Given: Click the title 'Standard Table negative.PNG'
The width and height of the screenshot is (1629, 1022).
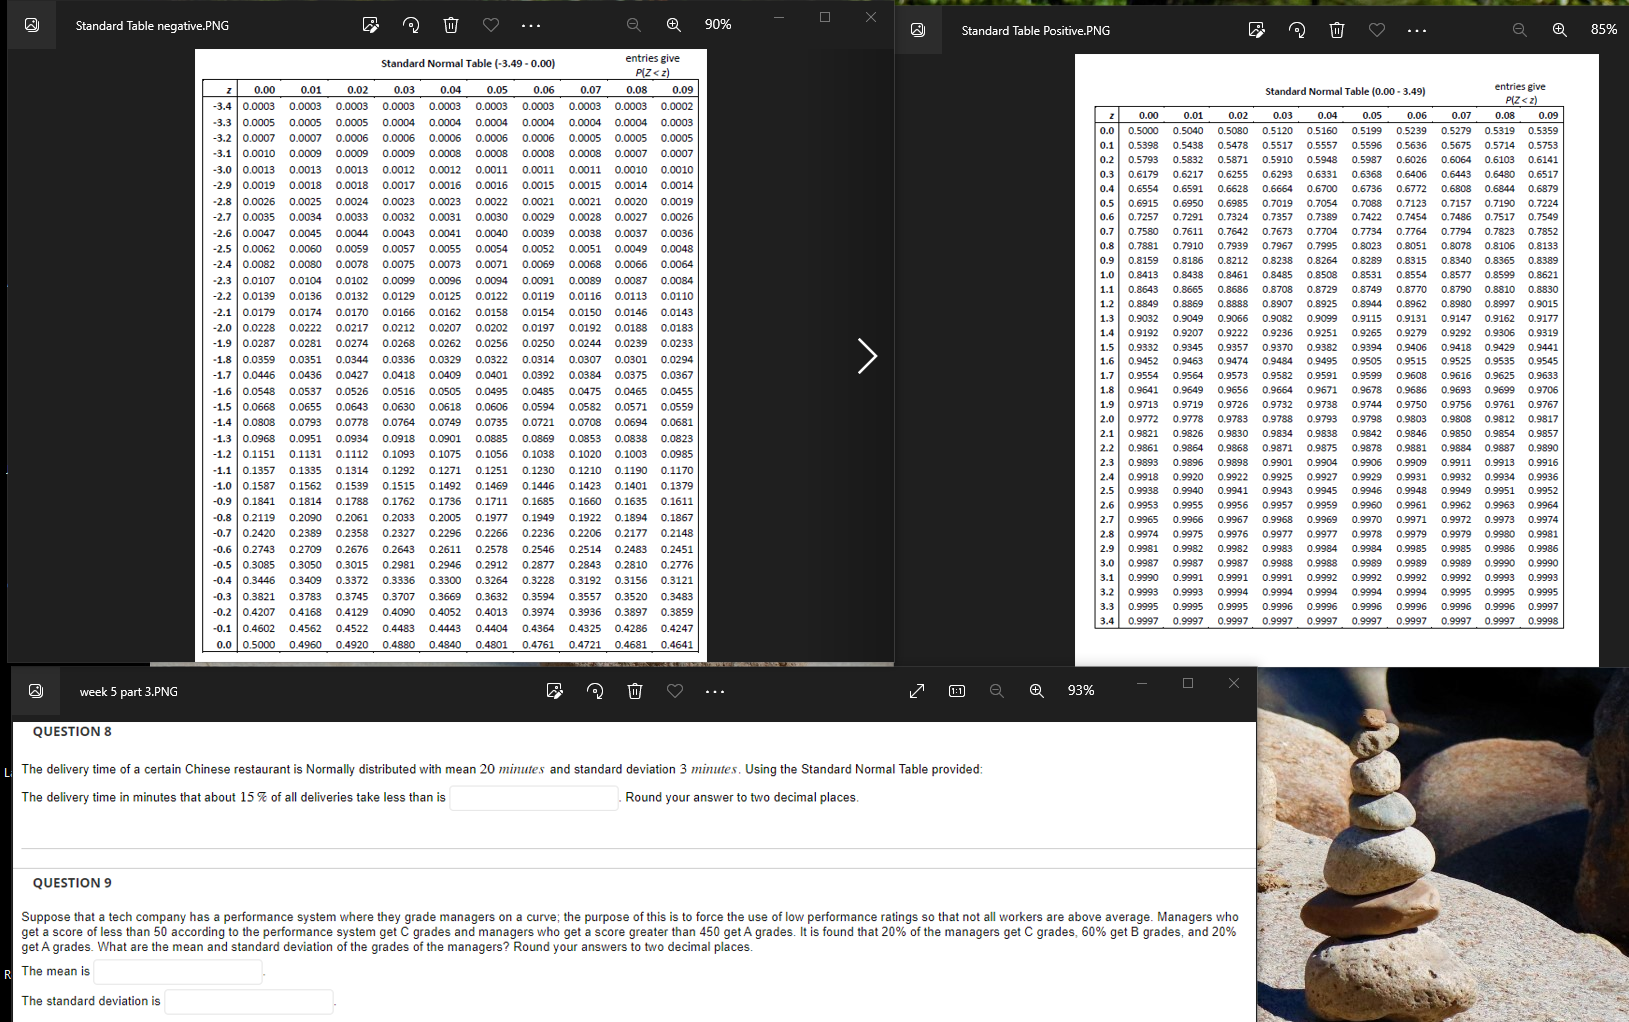Looking at the screenshot, I should point(152,26).
